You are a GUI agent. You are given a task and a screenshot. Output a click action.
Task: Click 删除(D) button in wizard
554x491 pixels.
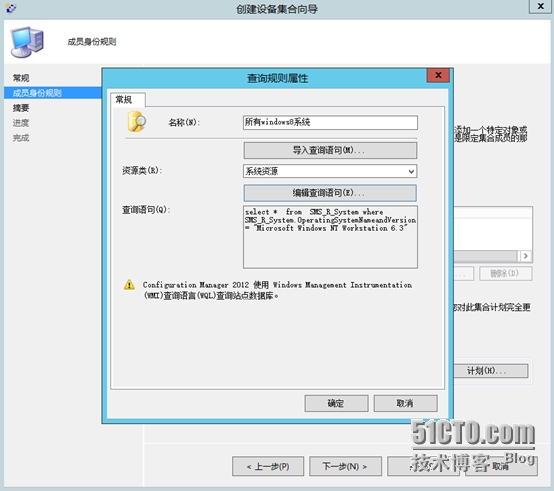pyautogui.click(x=506, y=273)
